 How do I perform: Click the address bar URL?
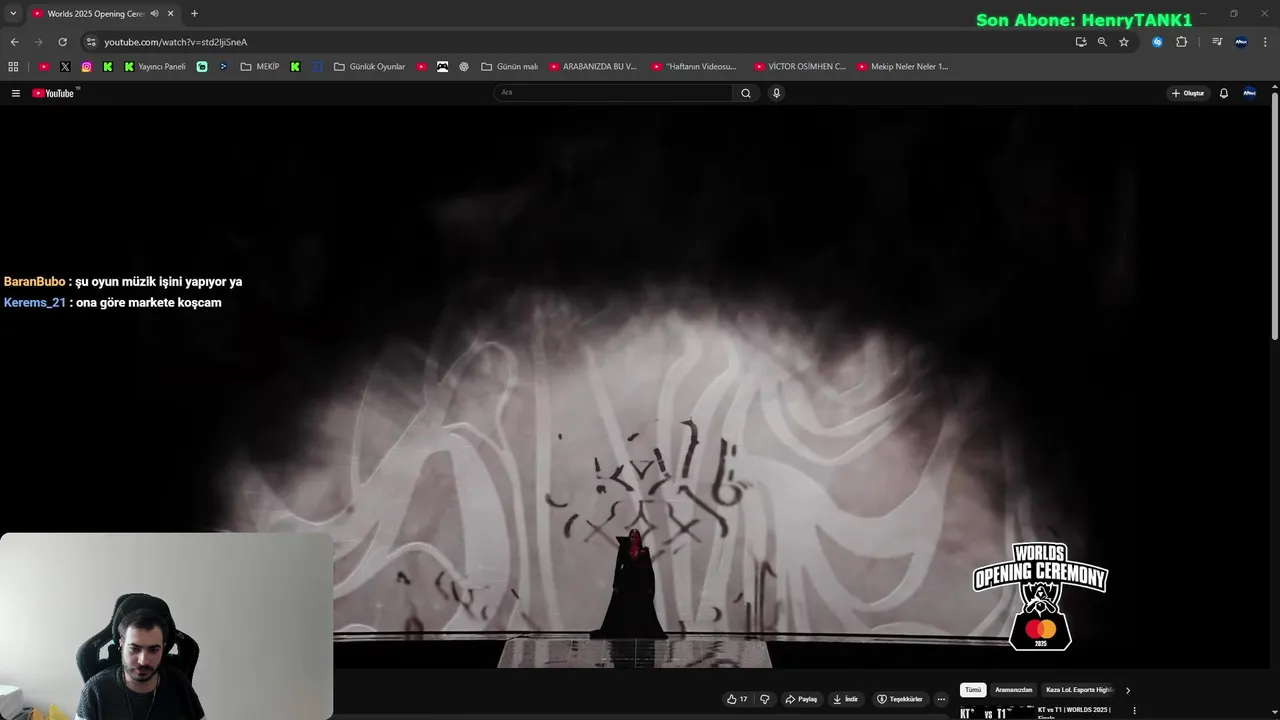click(176, 42)
